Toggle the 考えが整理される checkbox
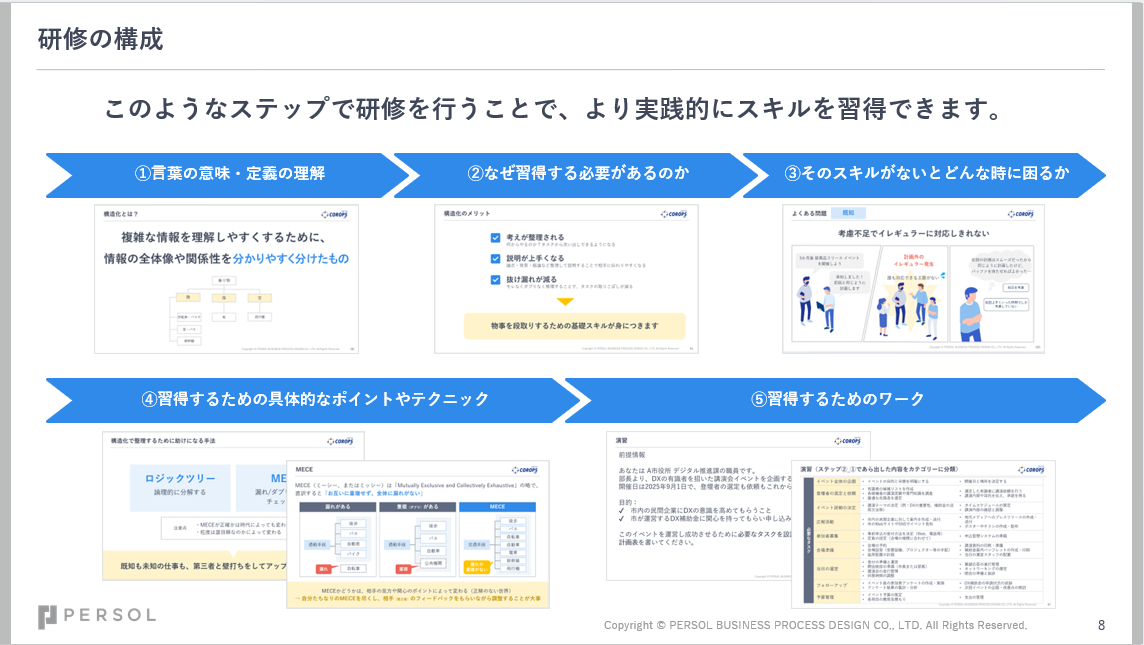The width and height of the screenshot is (1144, 645). (x=495, y=238)
